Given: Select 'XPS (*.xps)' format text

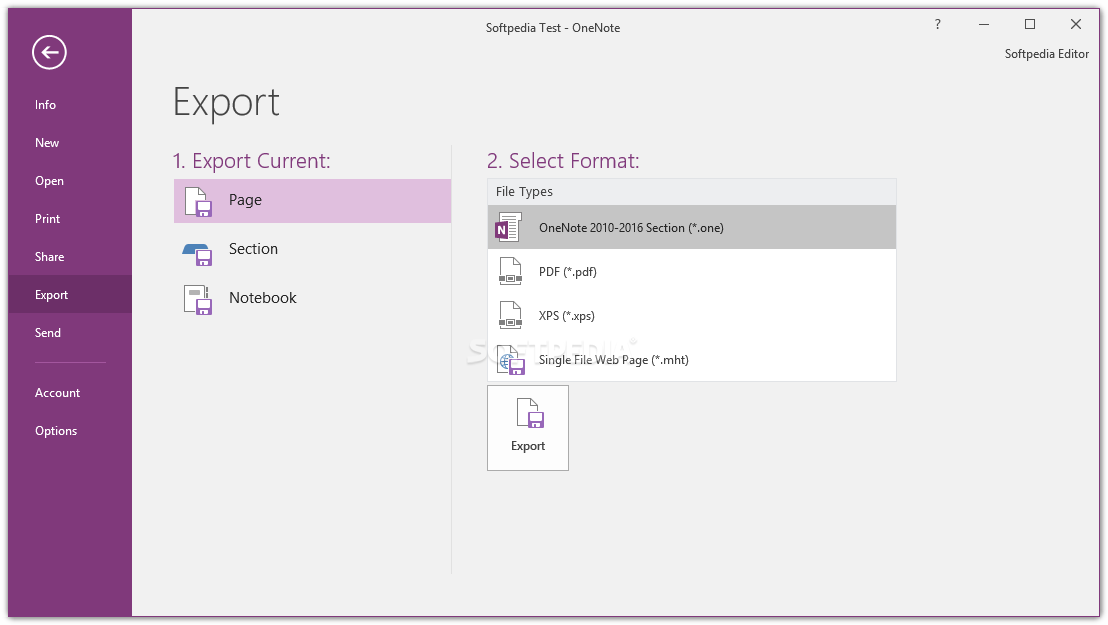Looking at the screenshot, I should pyautogui.click(x=567, y=315).
